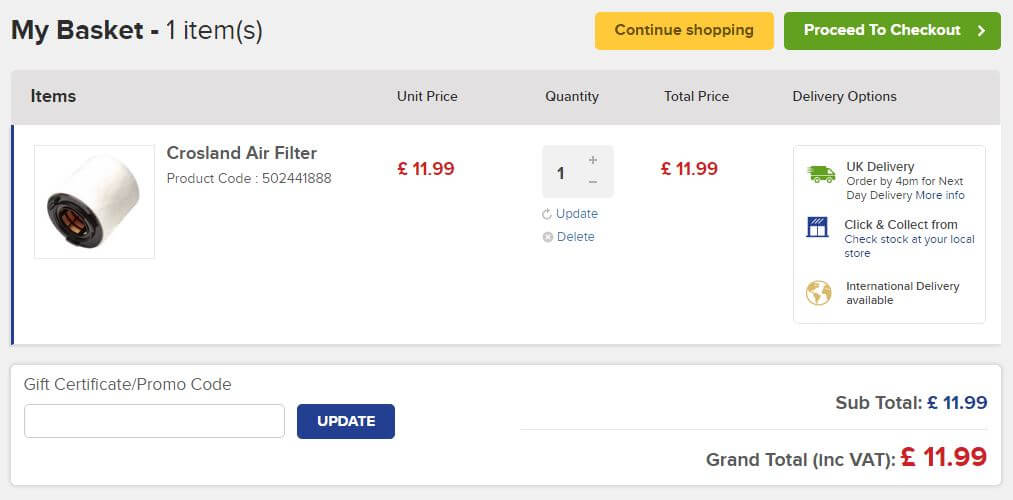The height and width of the screenshot is (500, 1013).
Task: Click the quantity field showing 1
Action: [x=562, y=172]
